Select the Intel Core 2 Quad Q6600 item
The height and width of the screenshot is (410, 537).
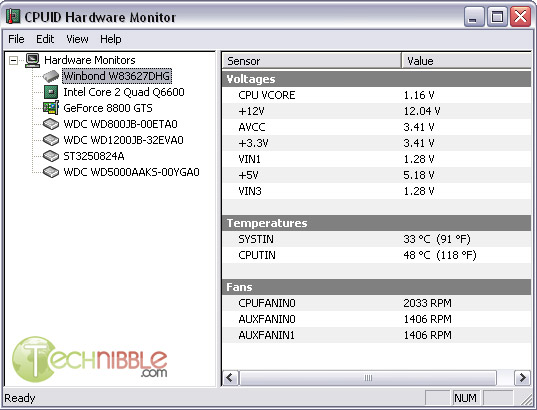(x=124, y=92)
